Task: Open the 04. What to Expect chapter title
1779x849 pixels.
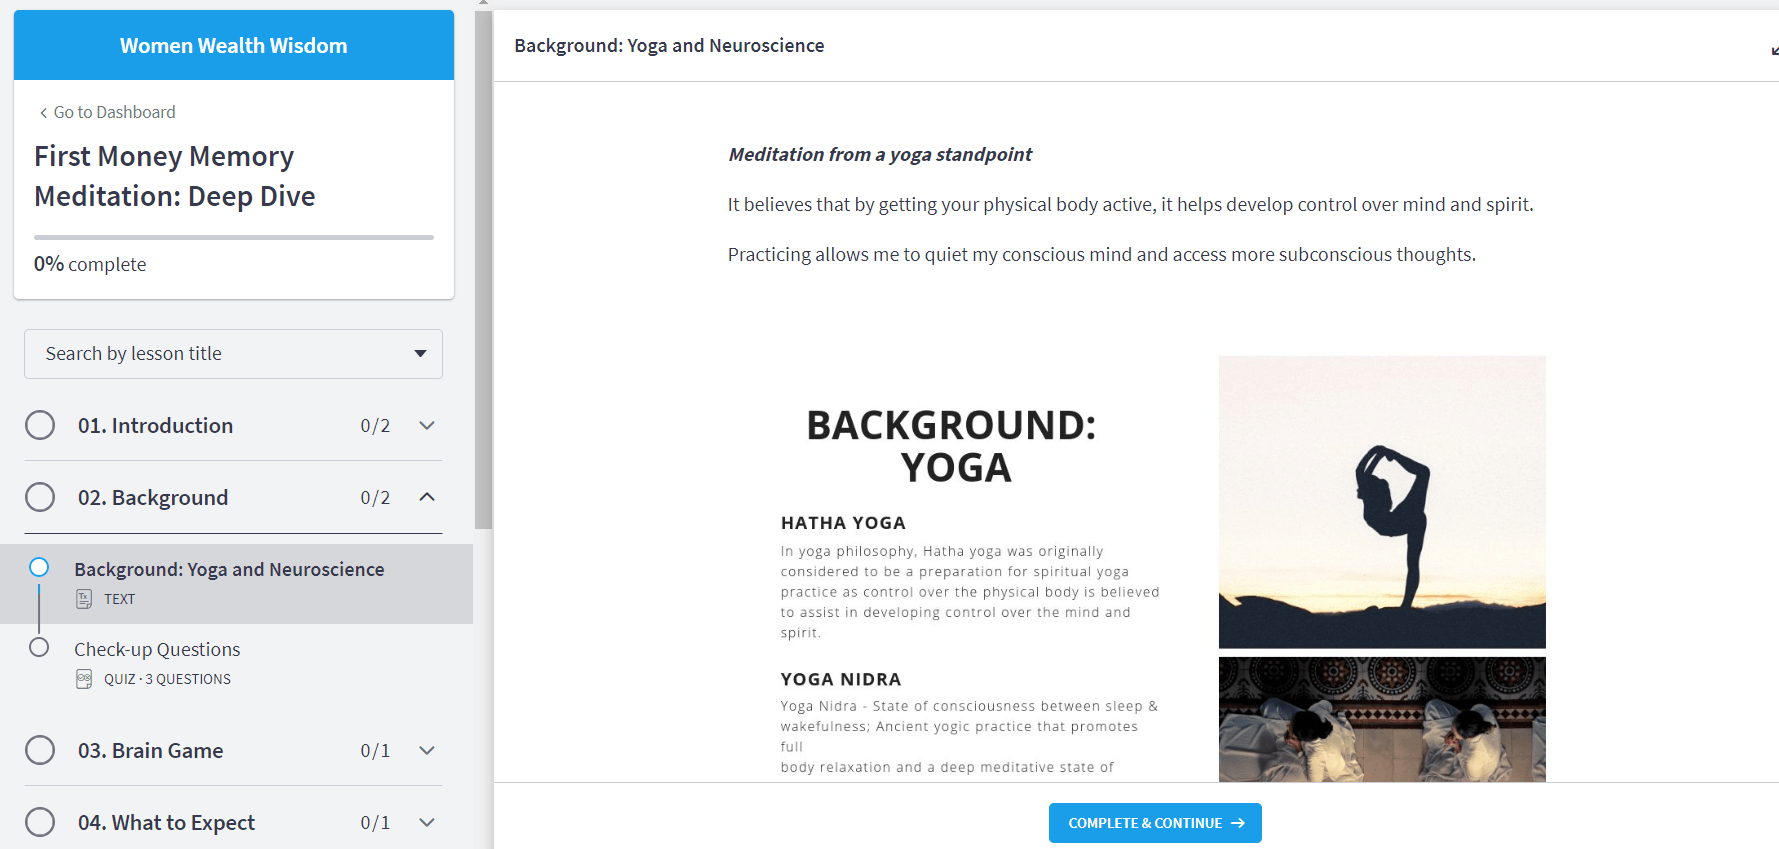Action: click(x=166, y=823)
